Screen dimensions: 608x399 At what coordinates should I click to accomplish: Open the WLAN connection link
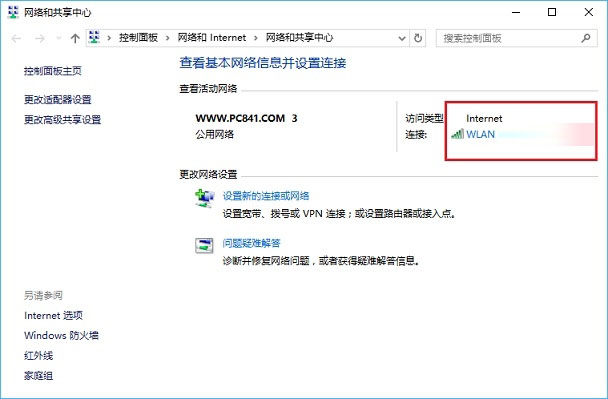[x=480, y=135]
